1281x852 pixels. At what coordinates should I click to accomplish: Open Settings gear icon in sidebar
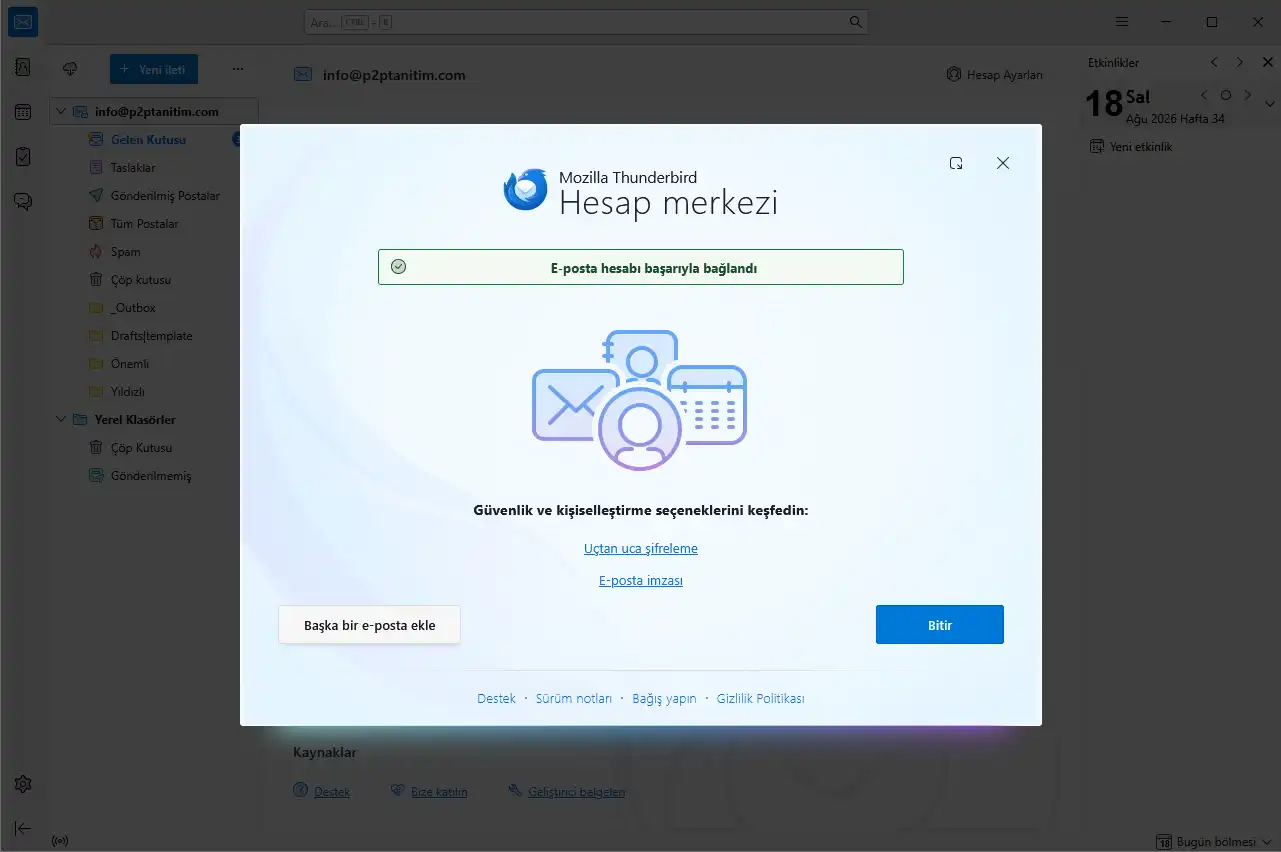pyautogui.click(x=23, y=784)
